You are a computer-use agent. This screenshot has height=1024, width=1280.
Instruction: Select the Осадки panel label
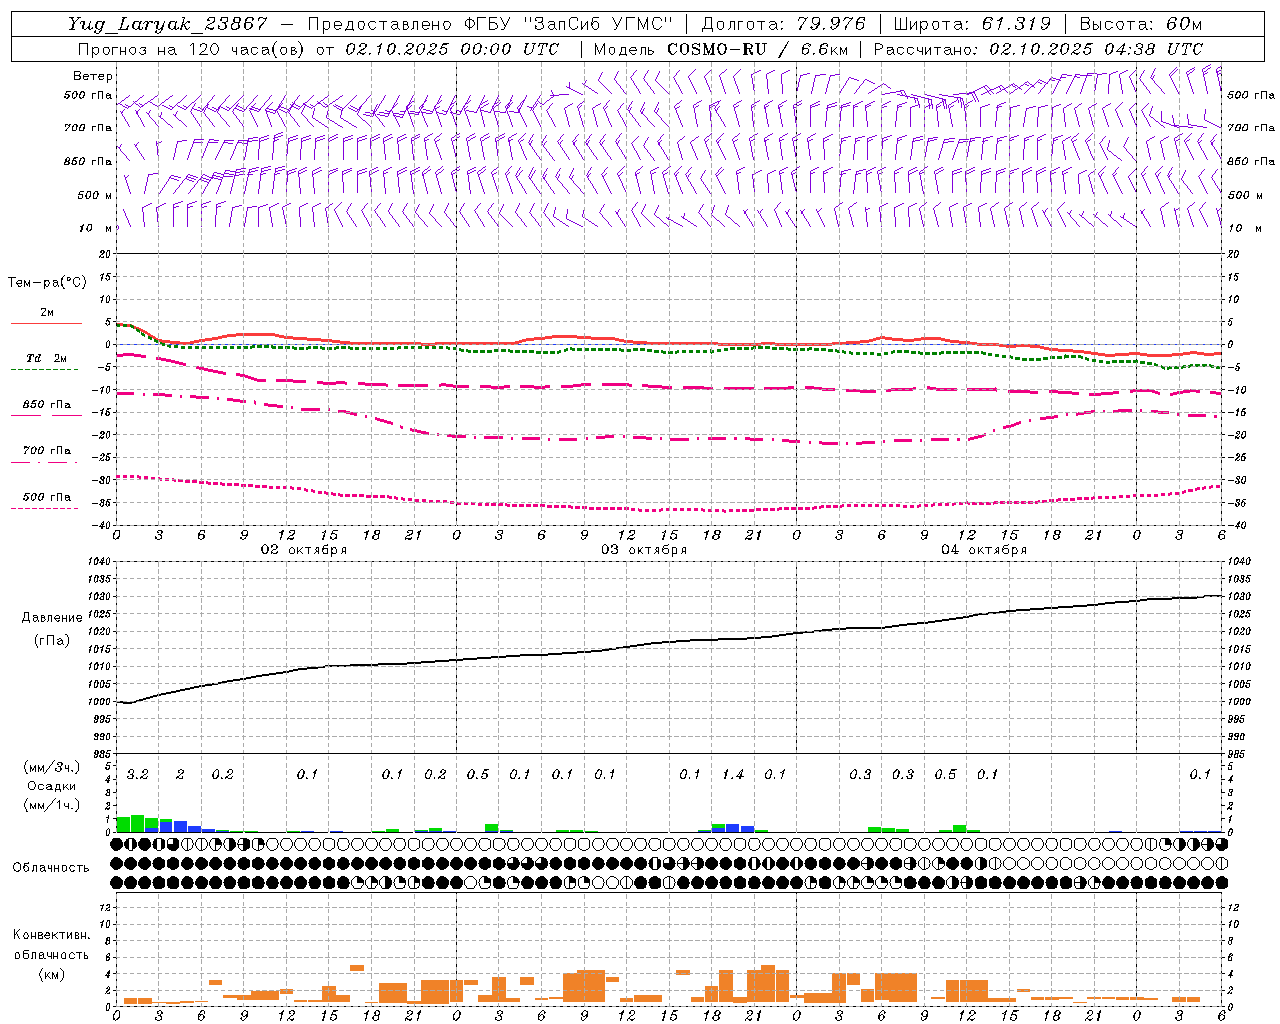click(x=52, y=786)
